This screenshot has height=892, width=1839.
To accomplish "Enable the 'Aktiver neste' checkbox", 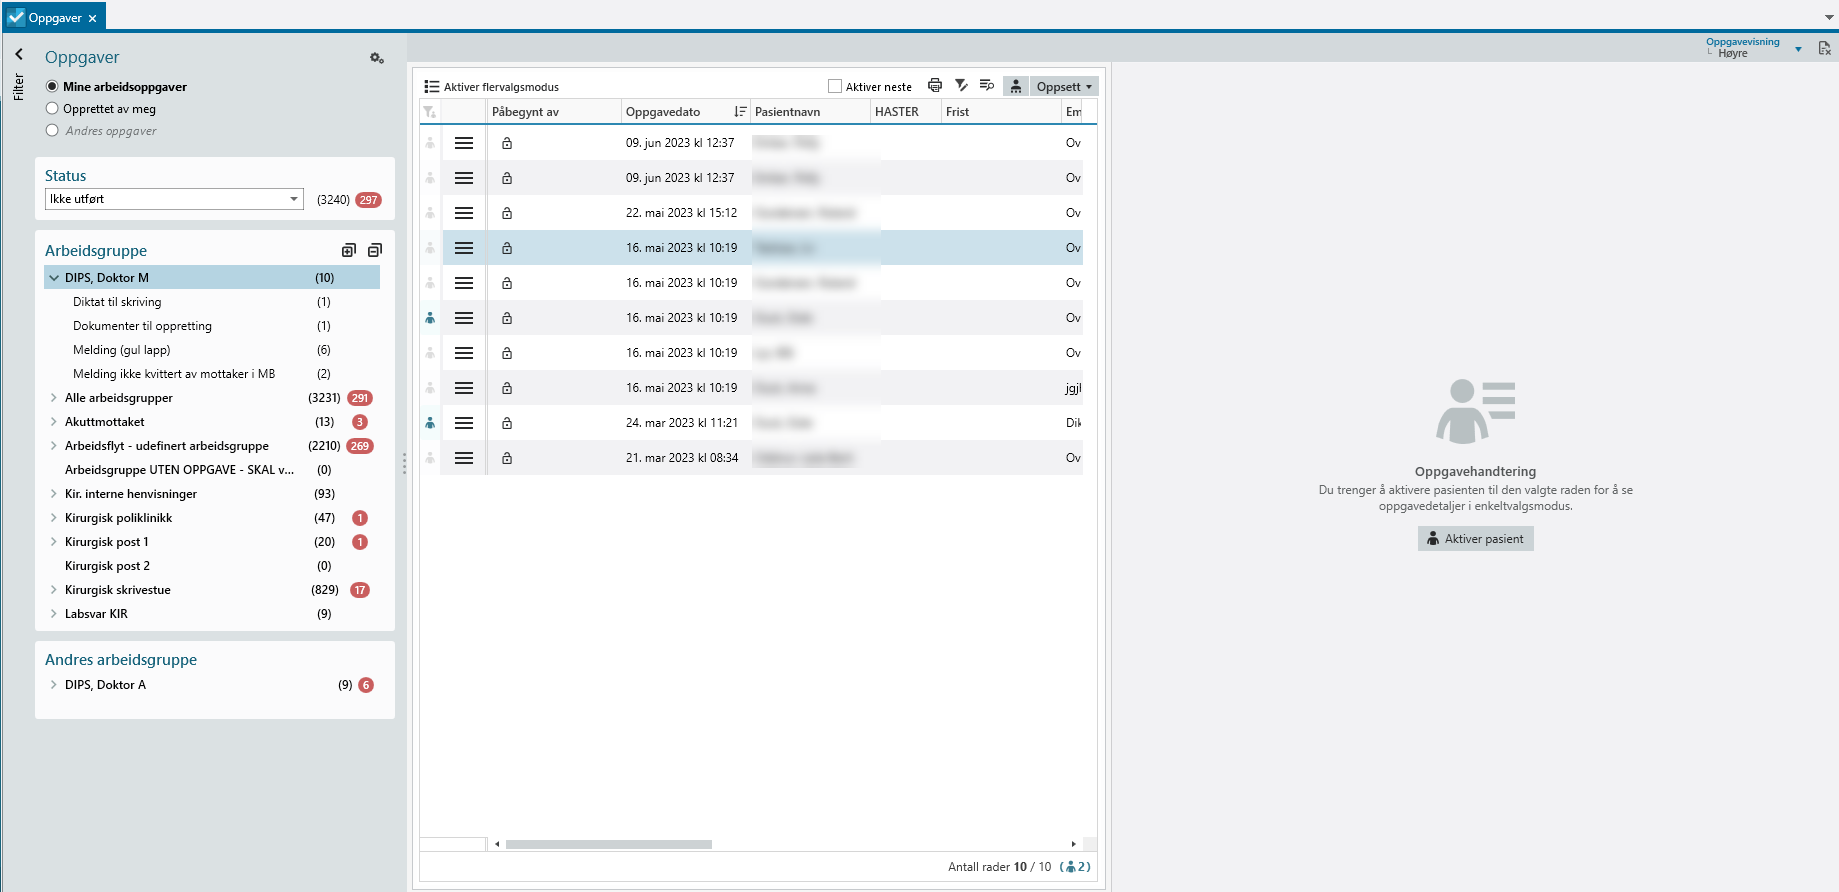I will point(835,87).
